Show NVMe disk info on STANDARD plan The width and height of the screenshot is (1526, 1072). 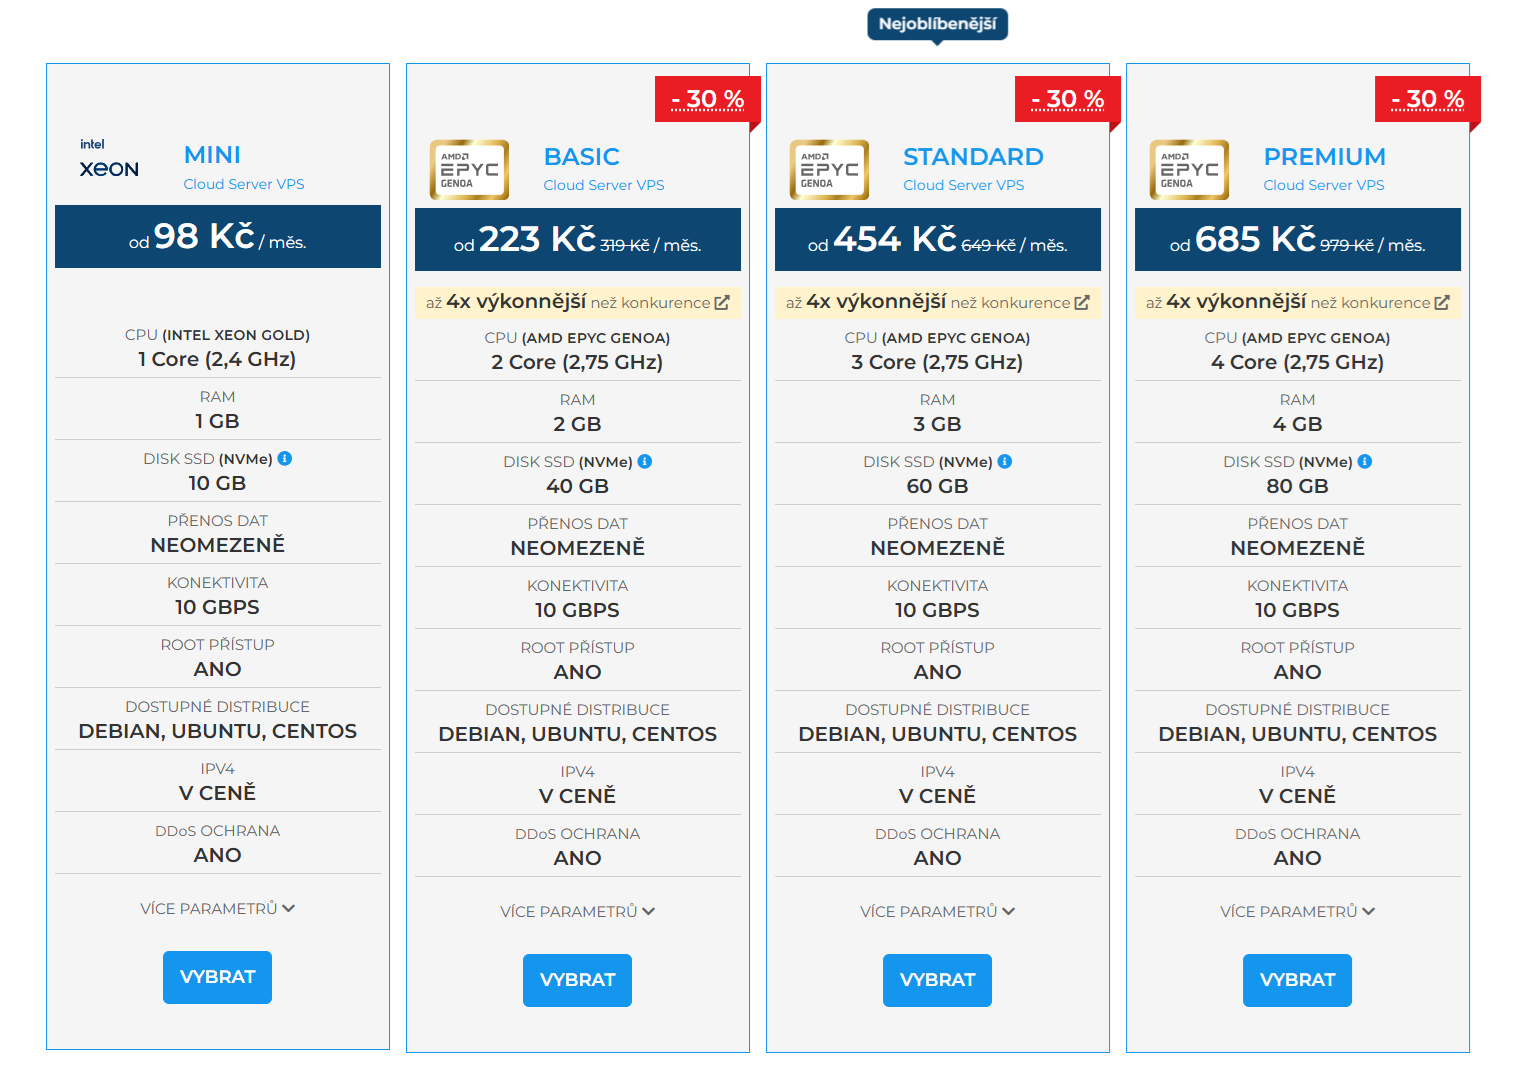click(1005, 461)
